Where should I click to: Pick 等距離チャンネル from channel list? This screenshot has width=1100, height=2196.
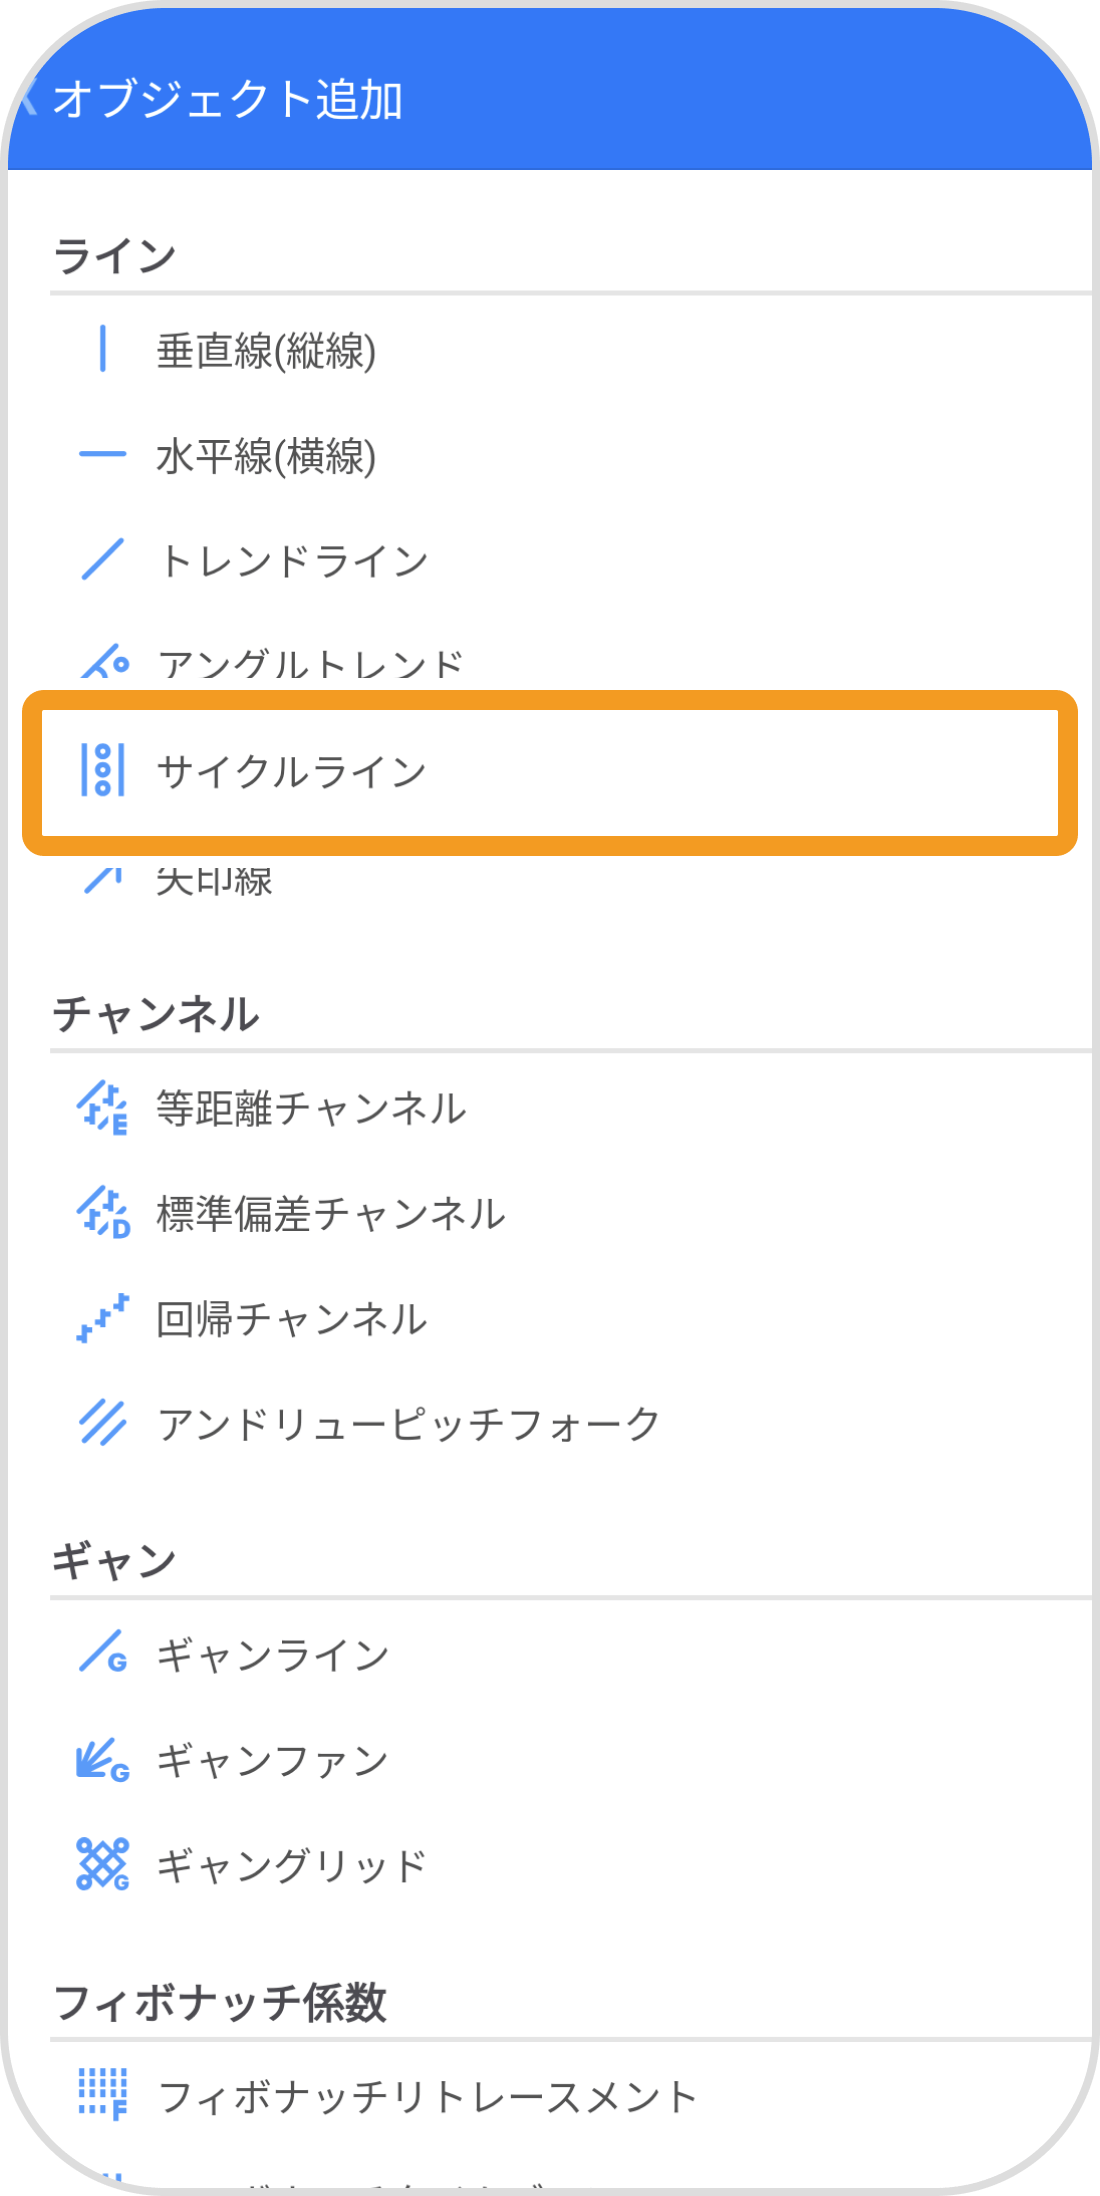coord(311,1108)
